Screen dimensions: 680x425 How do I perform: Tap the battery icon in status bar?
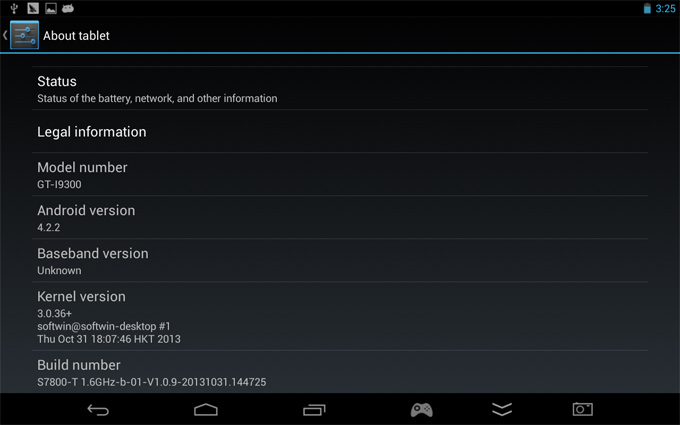coord(647,8)
